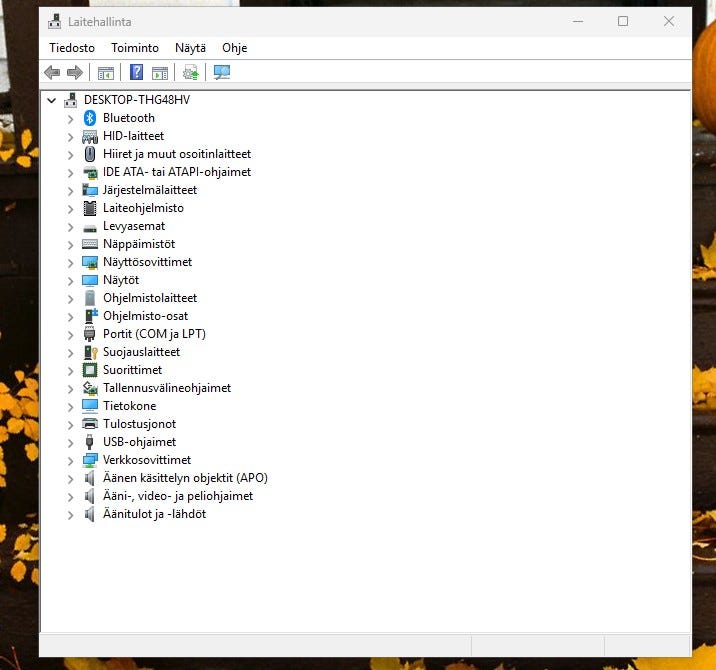This screenshot has height=670, width=716.
Task: Click the HID-laitteet category icon
Action: (90, 136)
